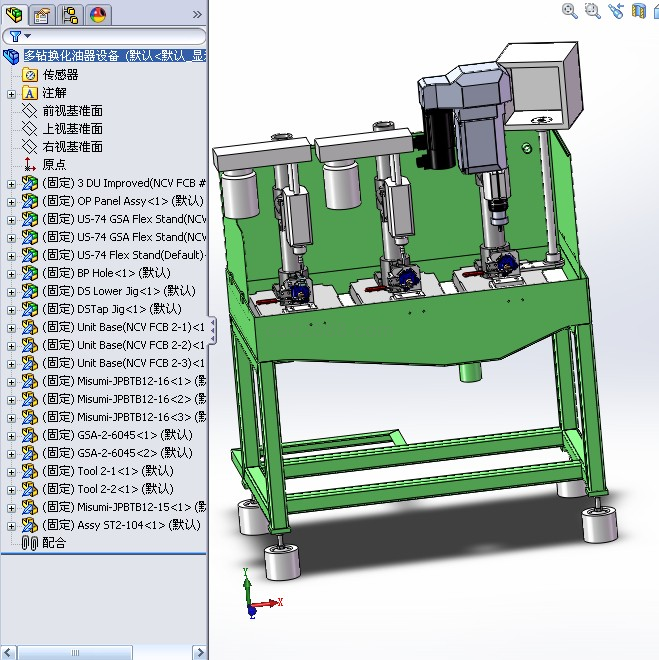Click the Previous View icon
The height and width of the screenshot is (660, 659).
click(x=616, y=11)
